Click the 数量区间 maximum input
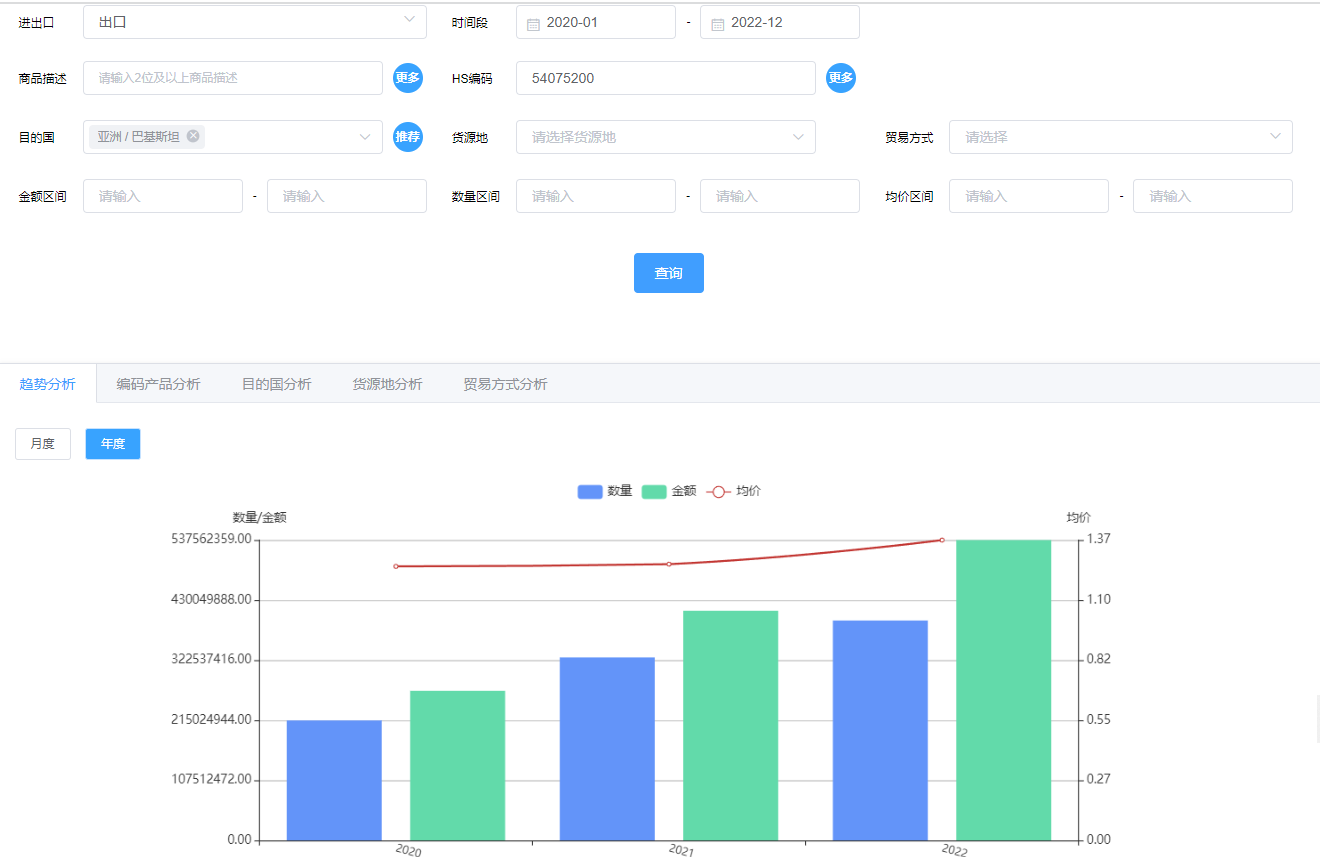This screenshot has width=1320, height=857. [x=780, y=196]
